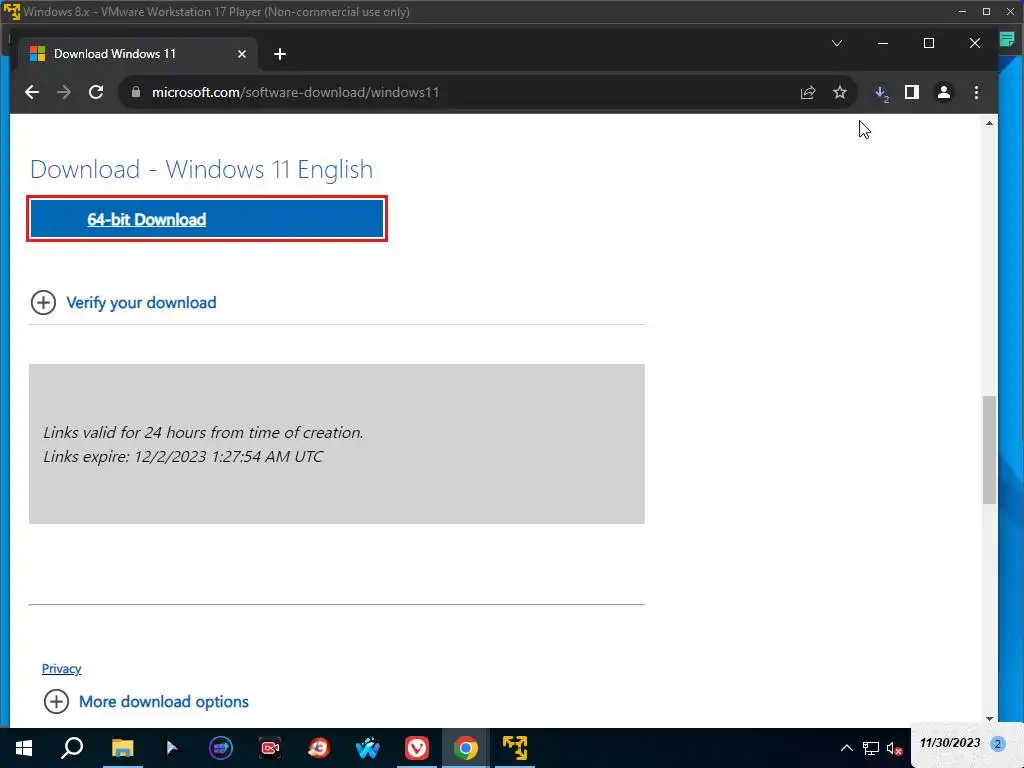The image size is (1024, 768).
Task: Click Download - Windows 11 English heading
Action: (x=201, y=169)
